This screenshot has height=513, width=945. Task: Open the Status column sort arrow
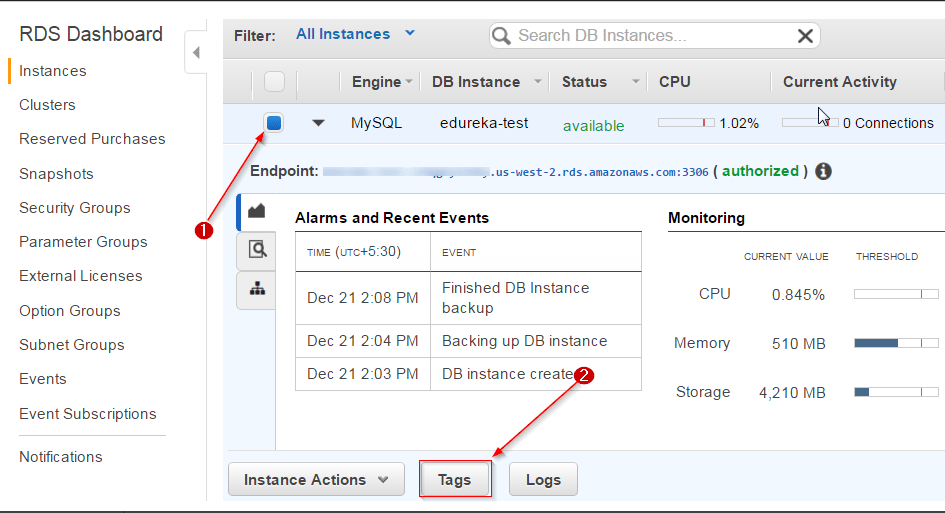[635, 81]
